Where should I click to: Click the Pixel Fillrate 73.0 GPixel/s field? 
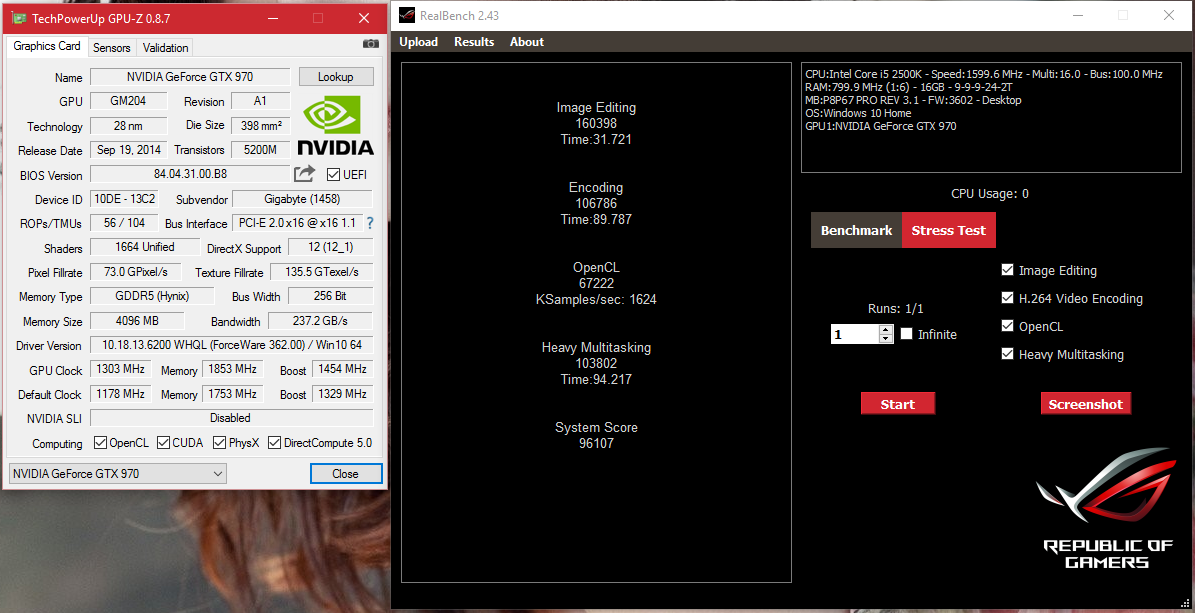point(136,272)
